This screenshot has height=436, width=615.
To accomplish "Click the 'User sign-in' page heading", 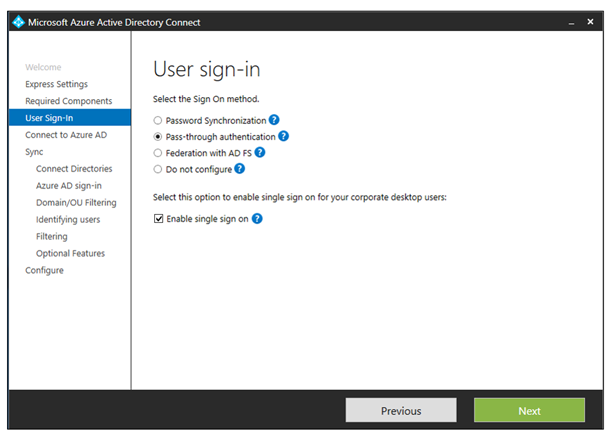I will pyautogui.click(x=207, y=70).
